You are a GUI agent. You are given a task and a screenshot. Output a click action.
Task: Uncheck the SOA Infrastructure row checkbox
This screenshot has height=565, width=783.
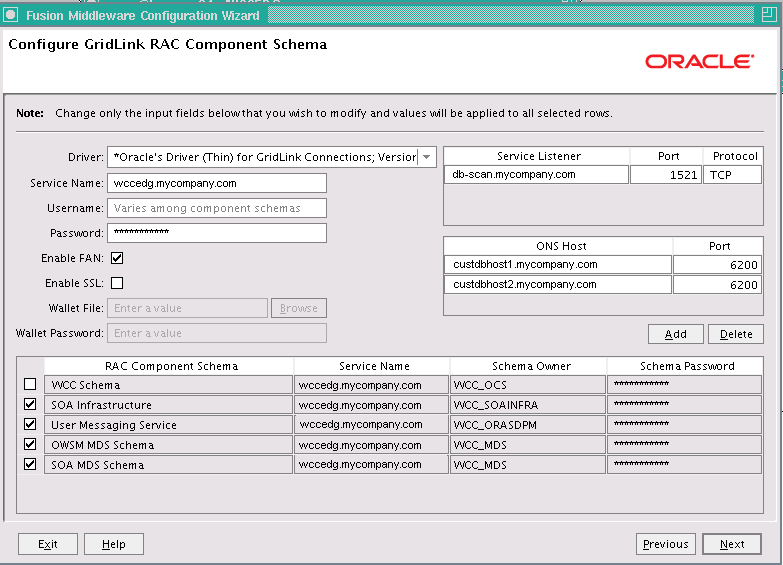[30, 404]
